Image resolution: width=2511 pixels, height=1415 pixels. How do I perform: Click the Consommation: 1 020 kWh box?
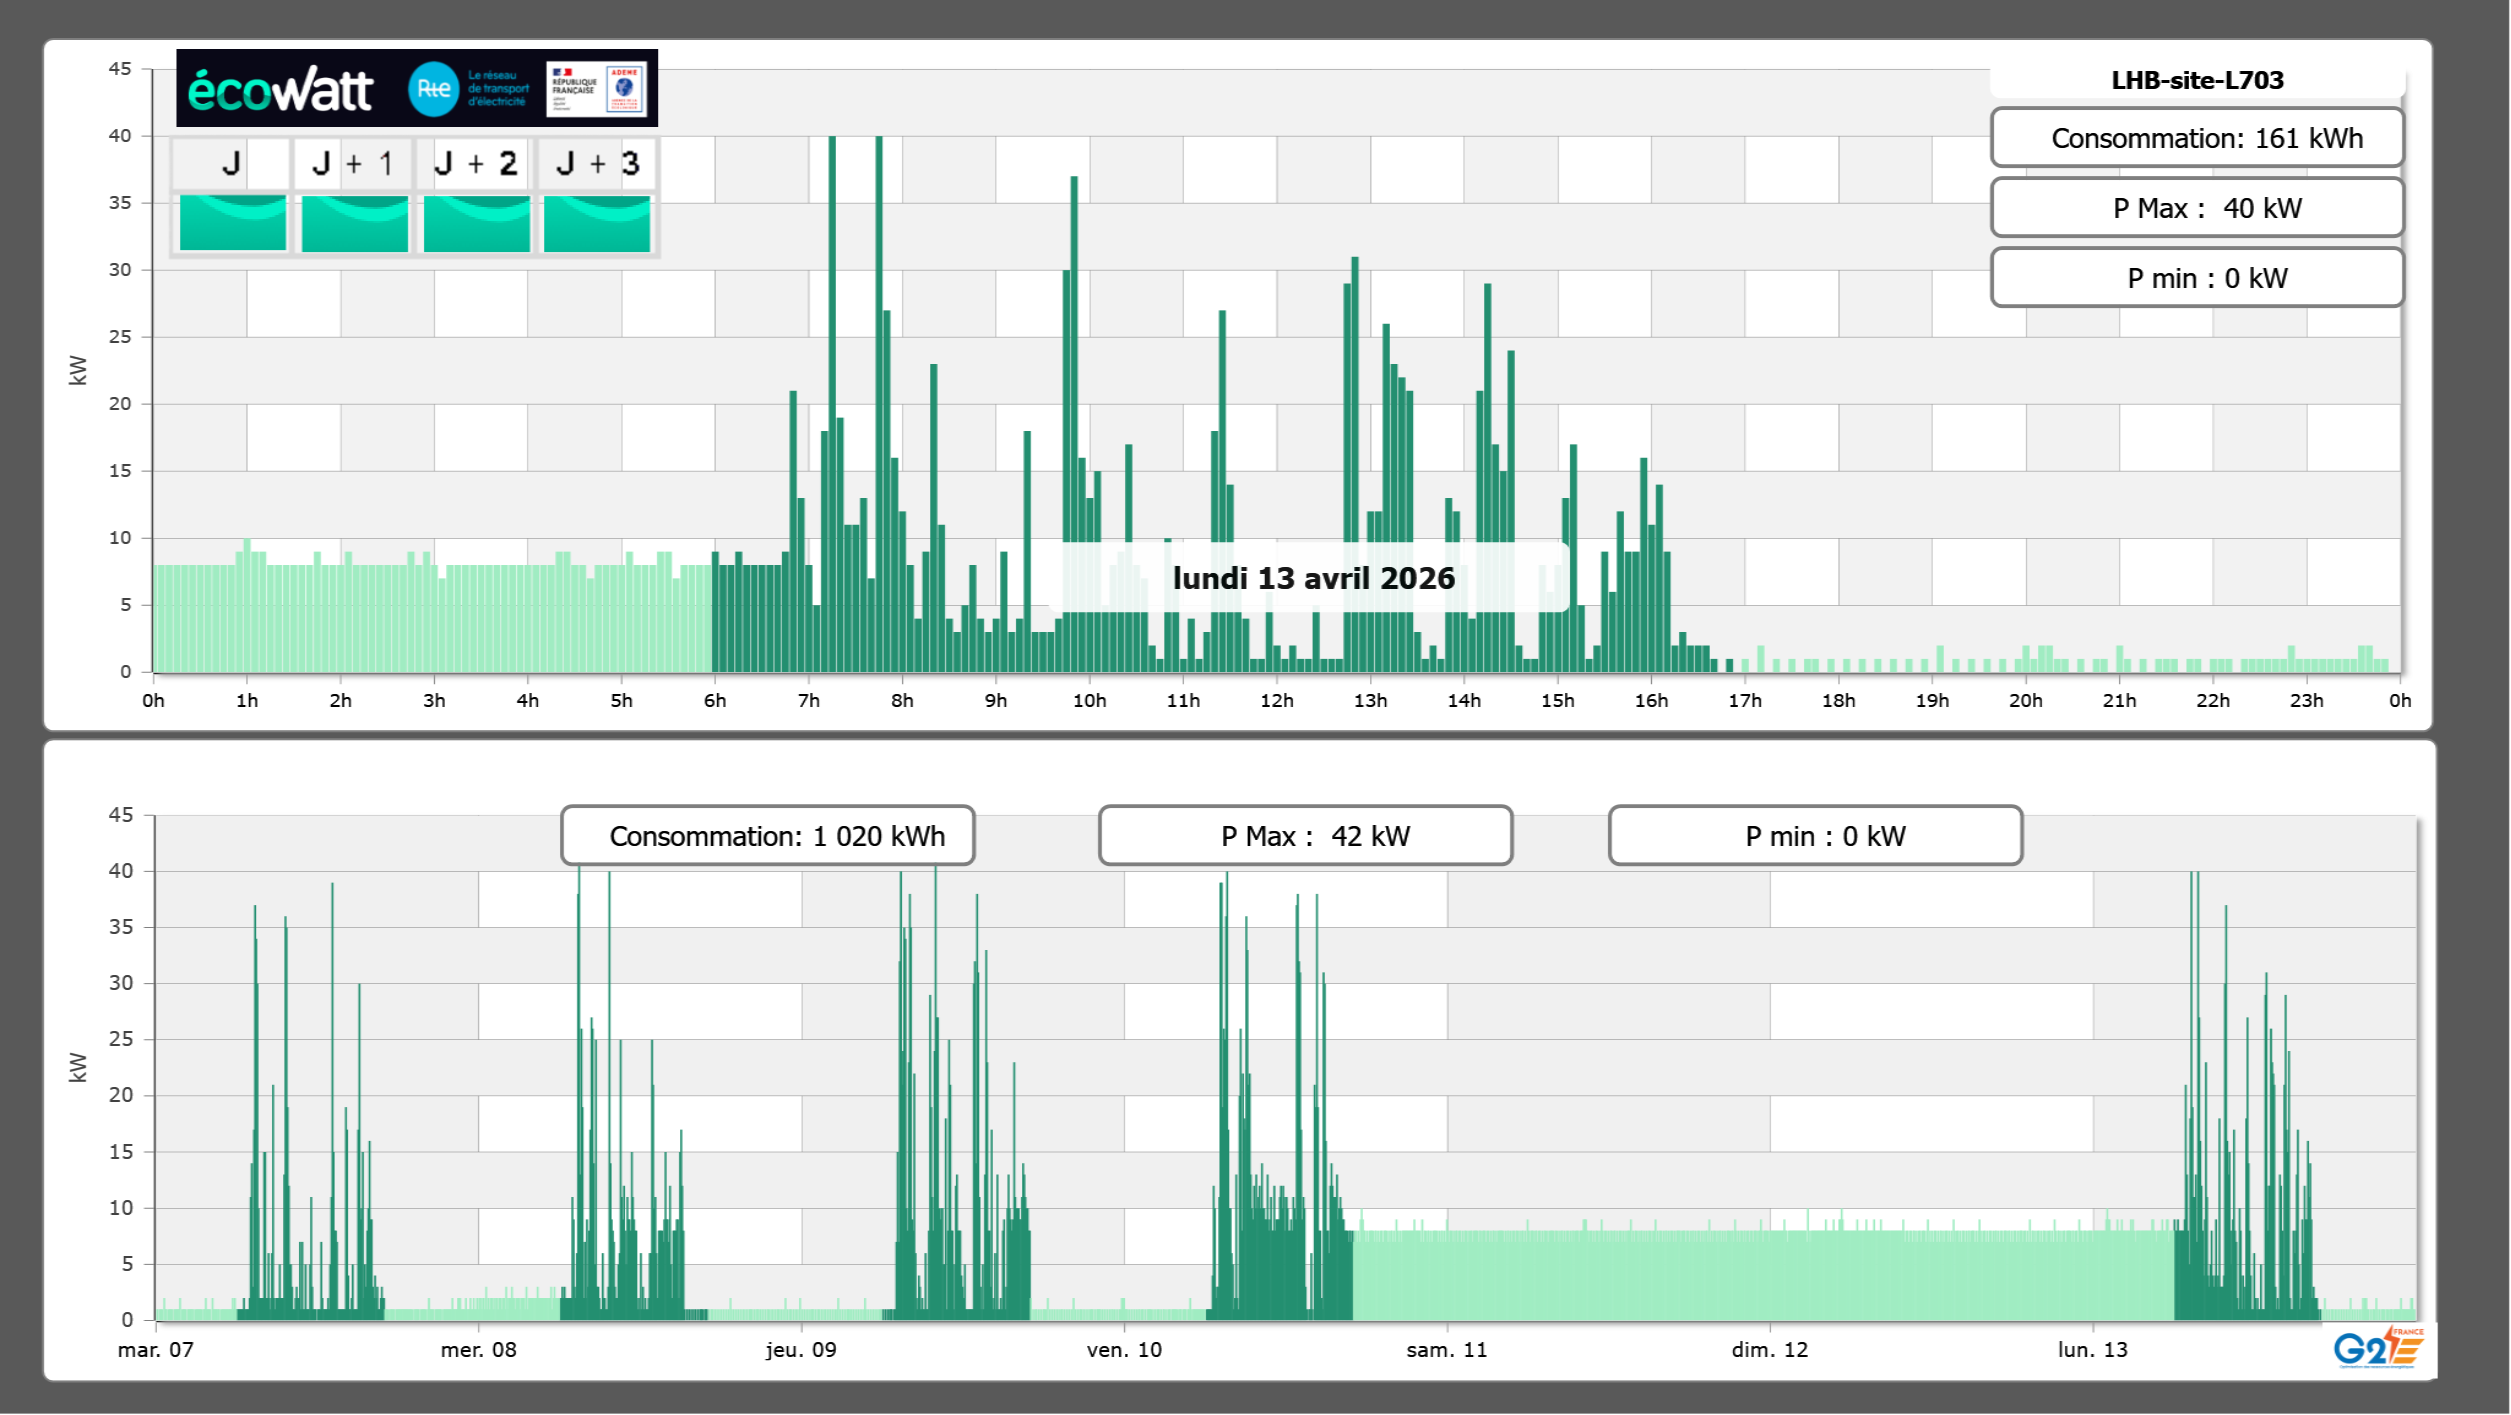767,836
